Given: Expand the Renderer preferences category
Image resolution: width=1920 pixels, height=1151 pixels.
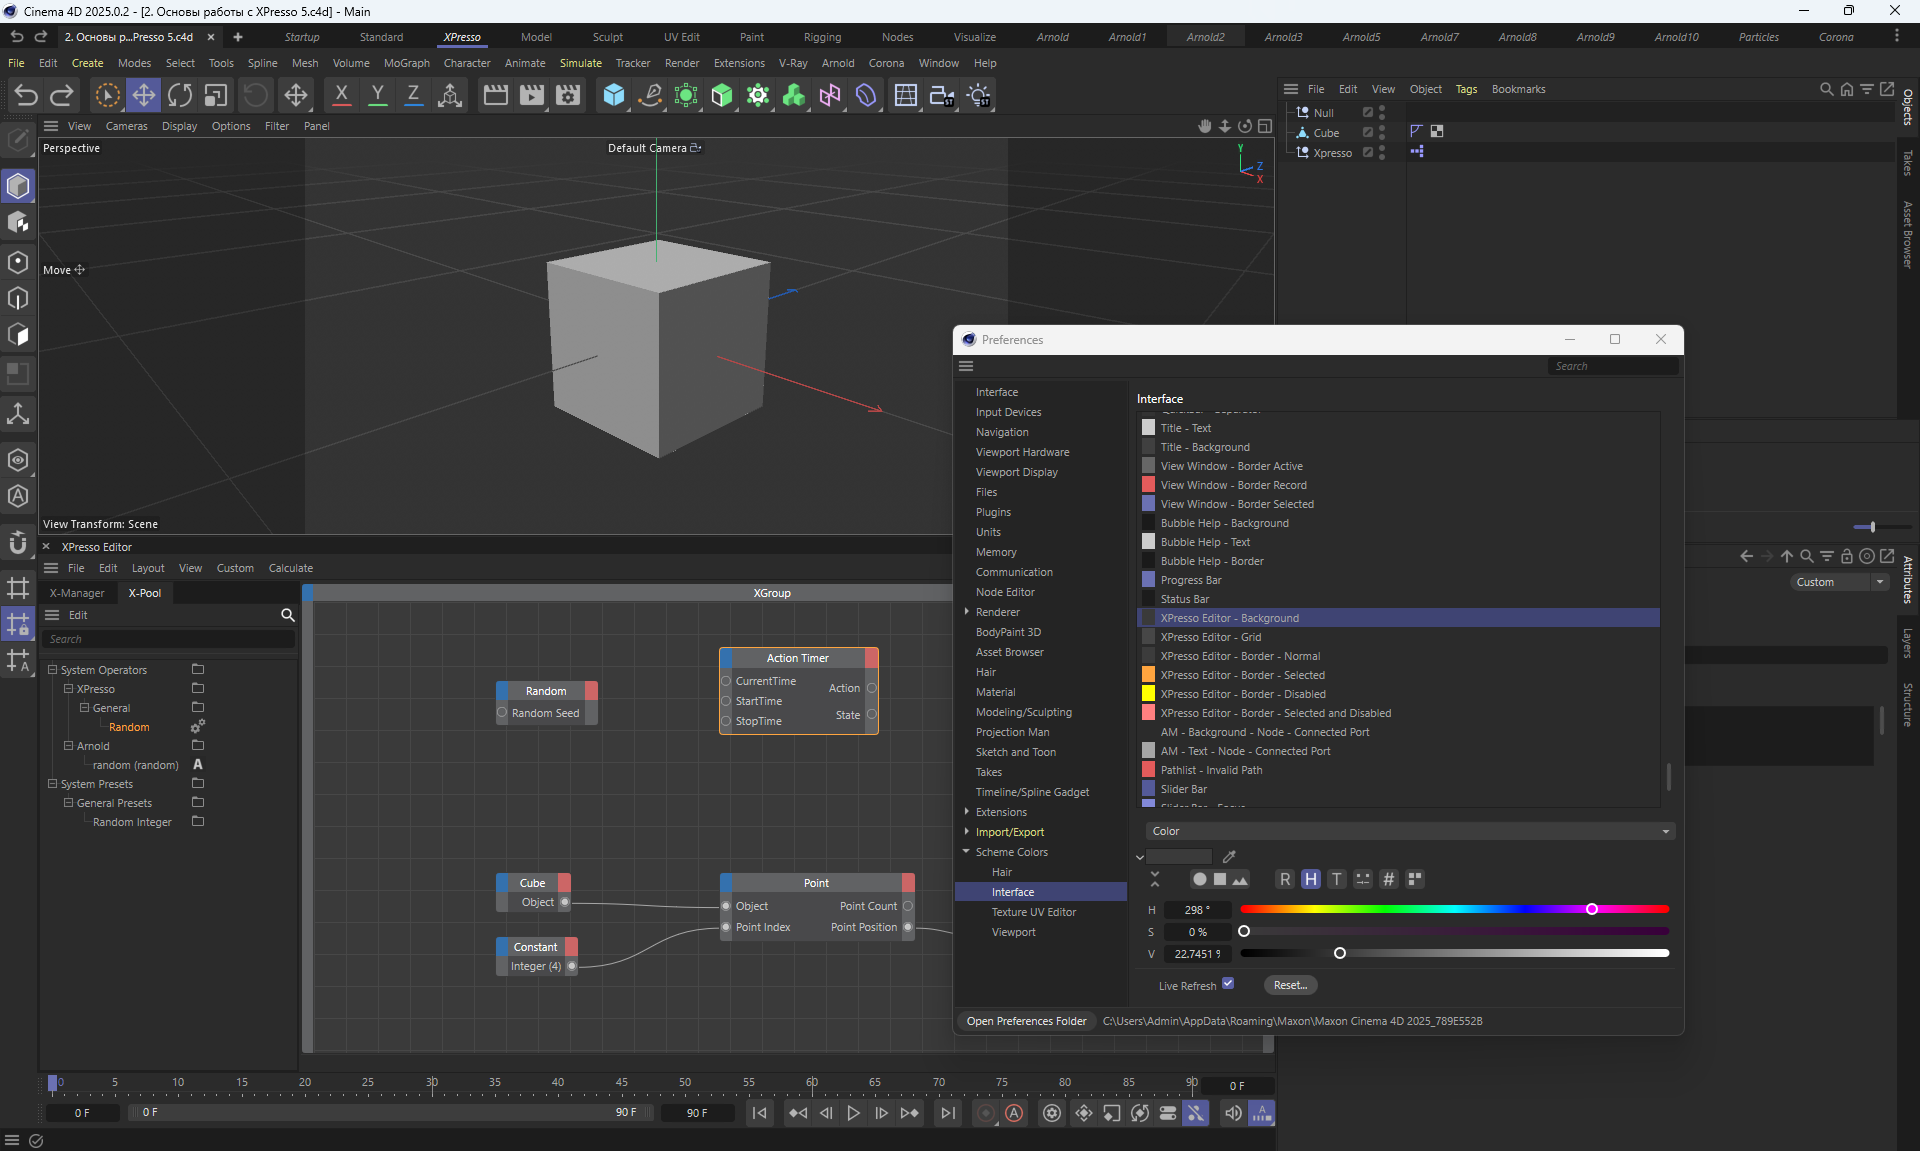Looking at the screenshot, I should (966, 612).
